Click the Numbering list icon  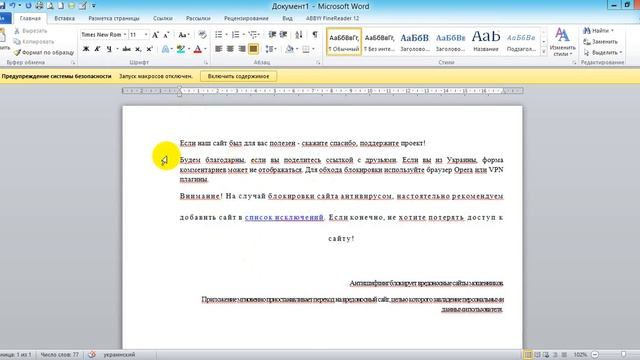tap(236, 35)
